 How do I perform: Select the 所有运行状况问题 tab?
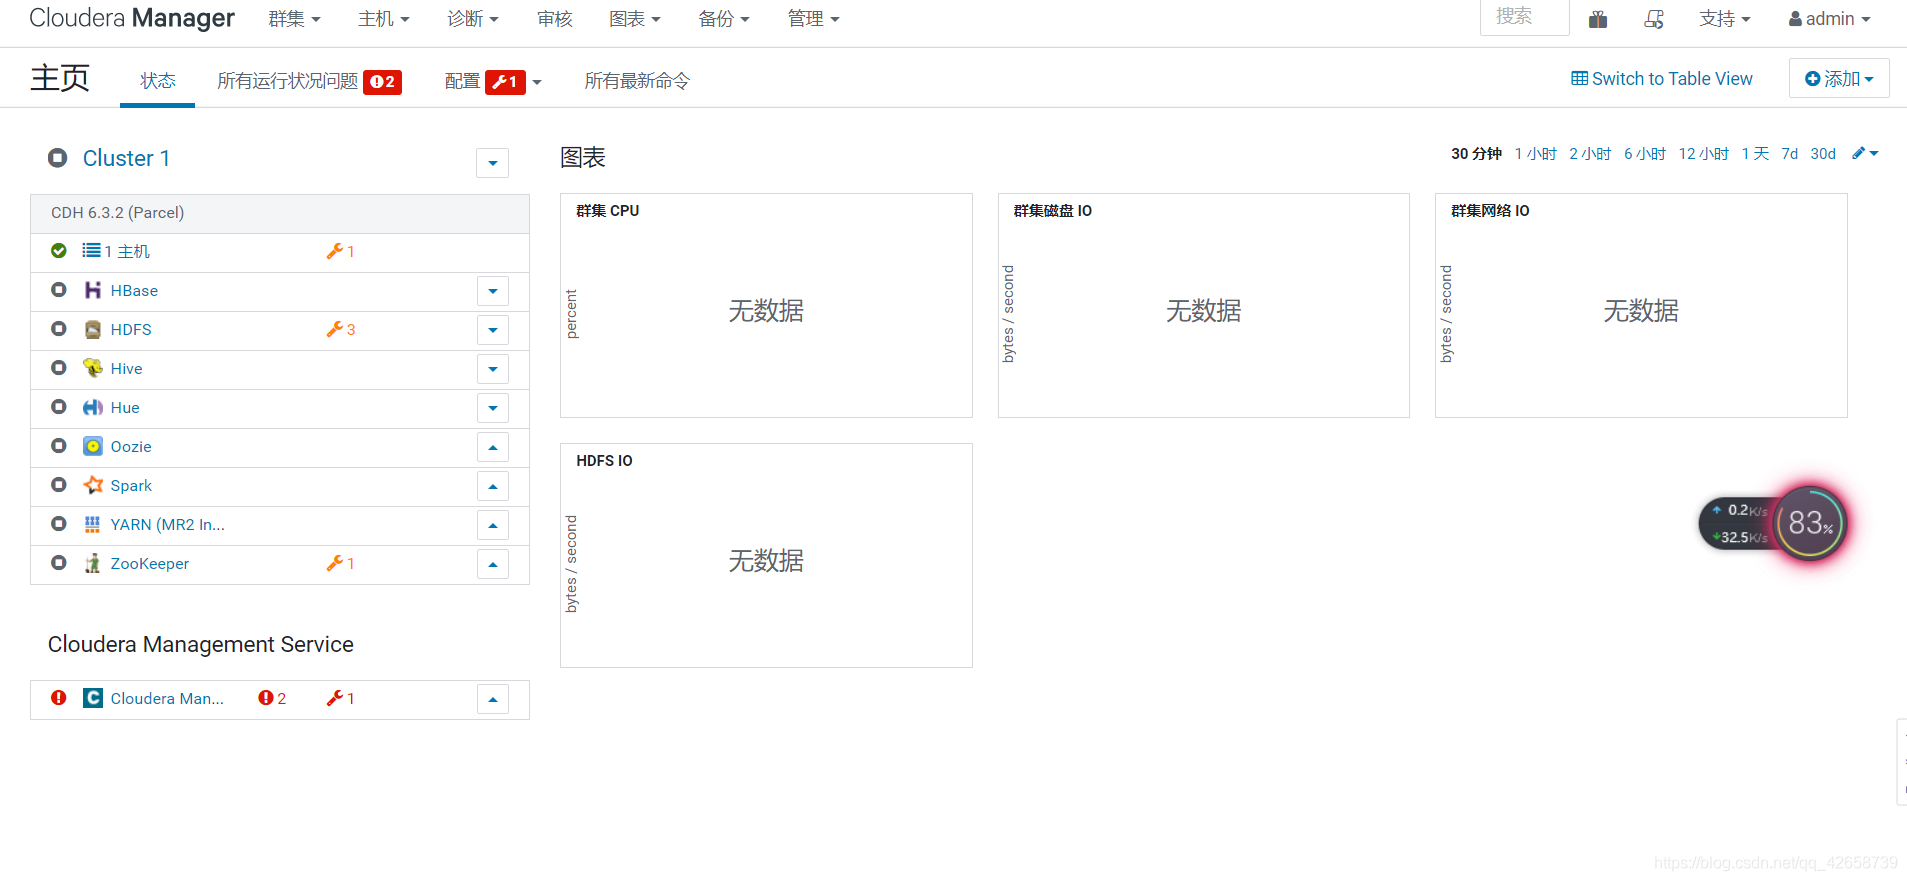pos(309,81)
